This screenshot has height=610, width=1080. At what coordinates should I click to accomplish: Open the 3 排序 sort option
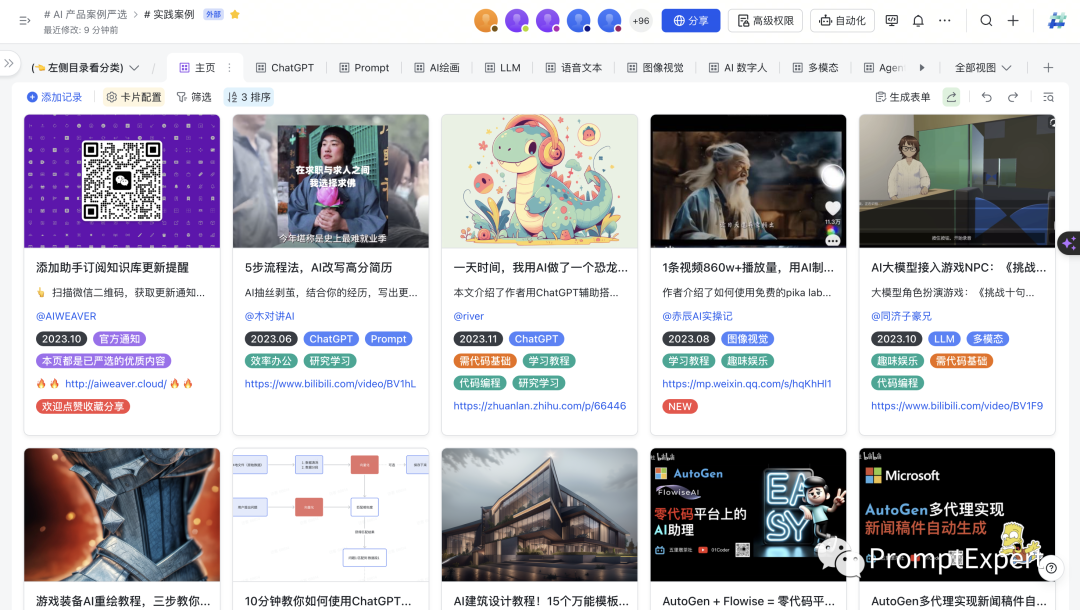(x=249, y=97)
